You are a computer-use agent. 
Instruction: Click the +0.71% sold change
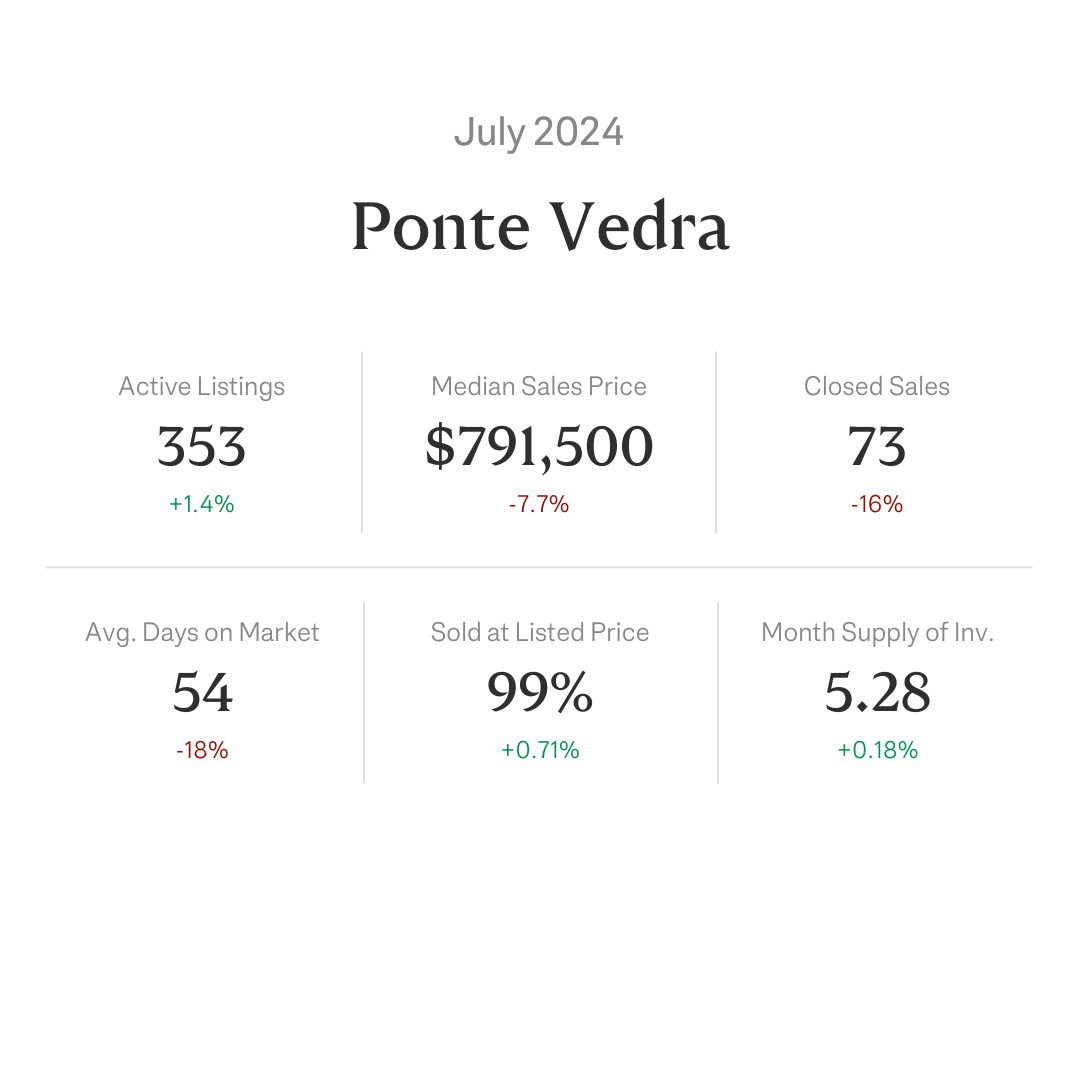pyautogui.click(x=540, y=750)
